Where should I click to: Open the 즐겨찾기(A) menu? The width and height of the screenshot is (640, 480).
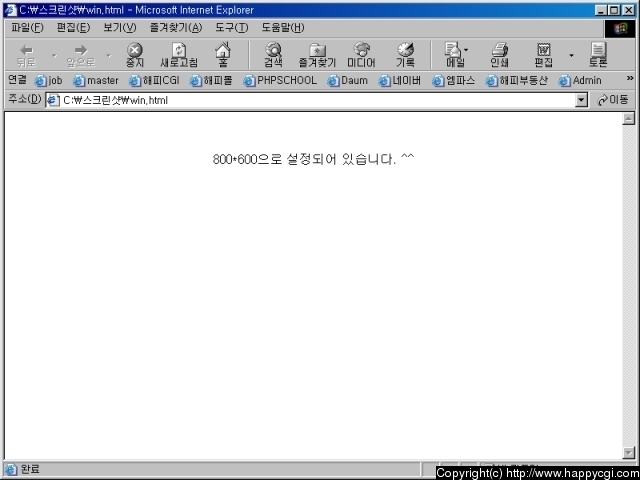[x=176, y=28]
